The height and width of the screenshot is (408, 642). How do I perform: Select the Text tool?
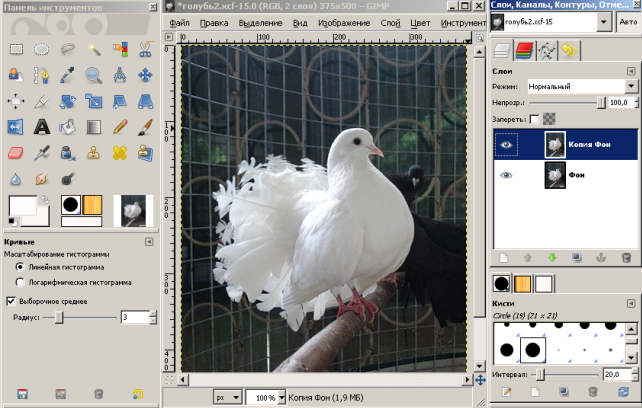[x=41, y=127]
